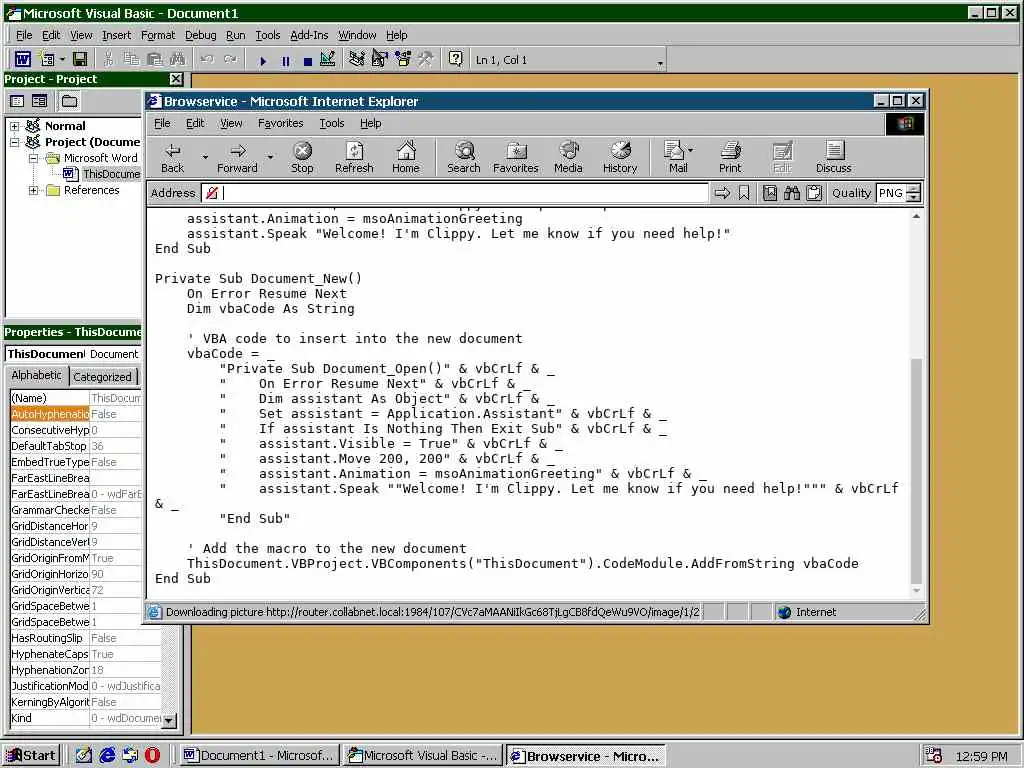Click the Print toolbar button

(730, 158)
